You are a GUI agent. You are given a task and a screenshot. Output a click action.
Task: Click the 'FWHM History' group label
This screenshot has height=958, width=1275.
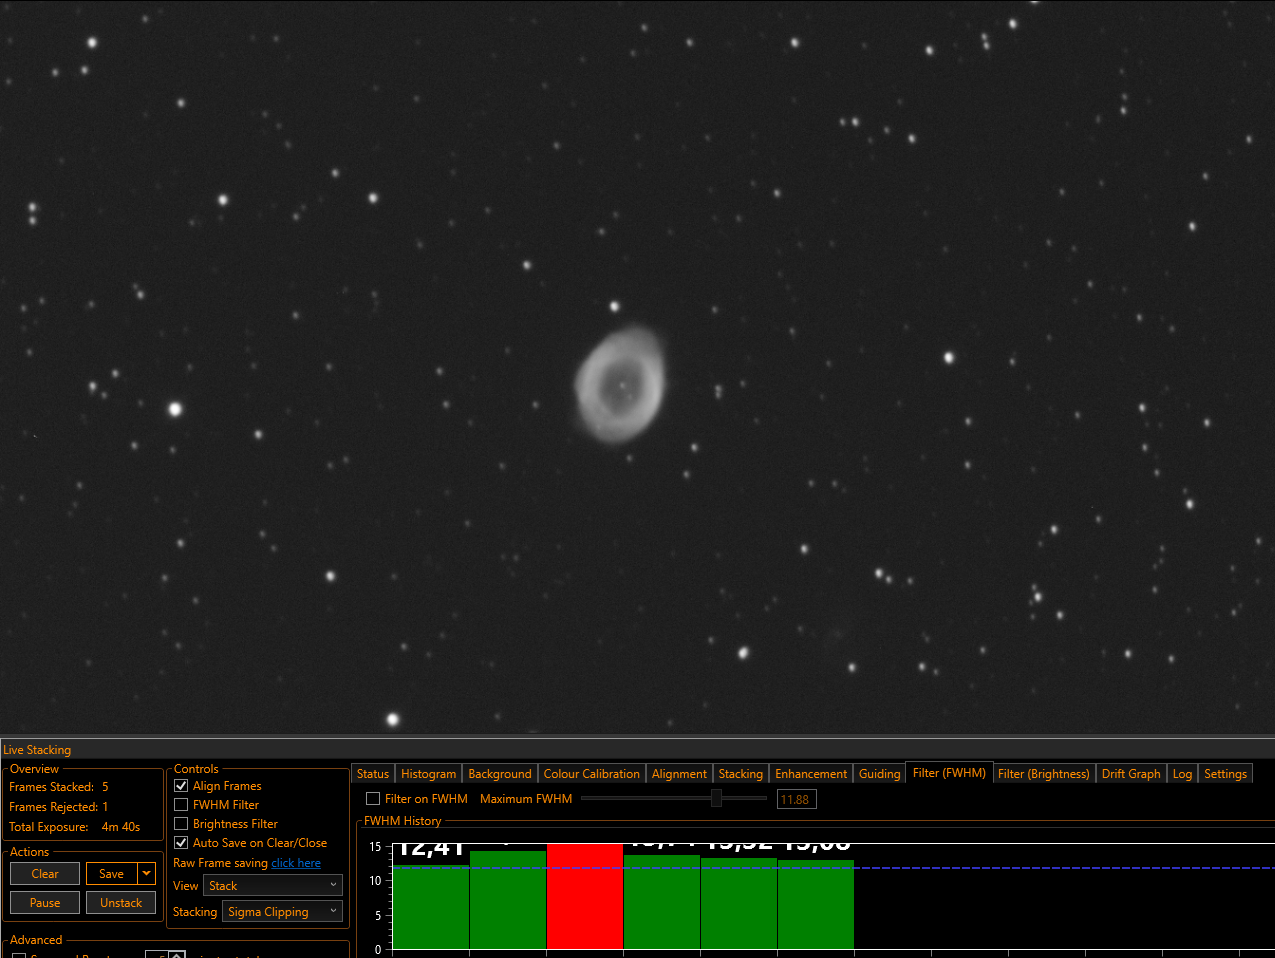click(402, 821)
